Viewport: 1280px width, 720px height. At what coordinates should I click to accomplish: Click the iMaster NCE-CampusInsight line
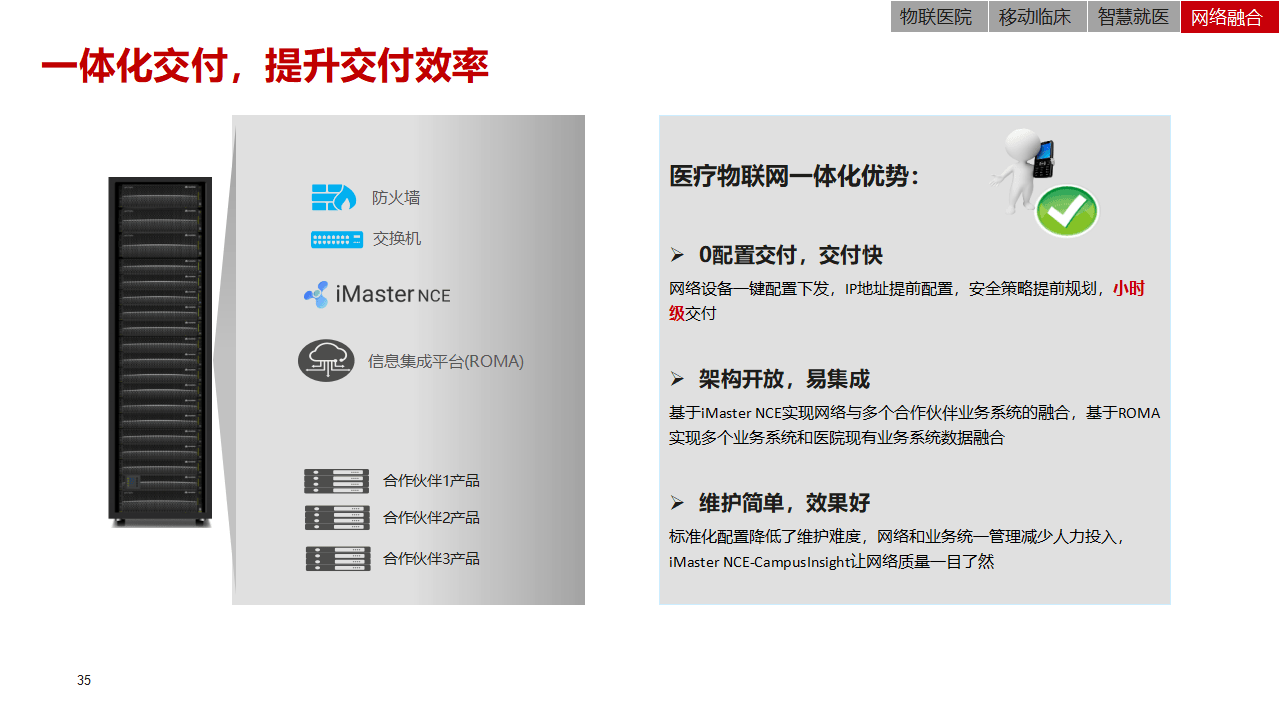(832, 562)
